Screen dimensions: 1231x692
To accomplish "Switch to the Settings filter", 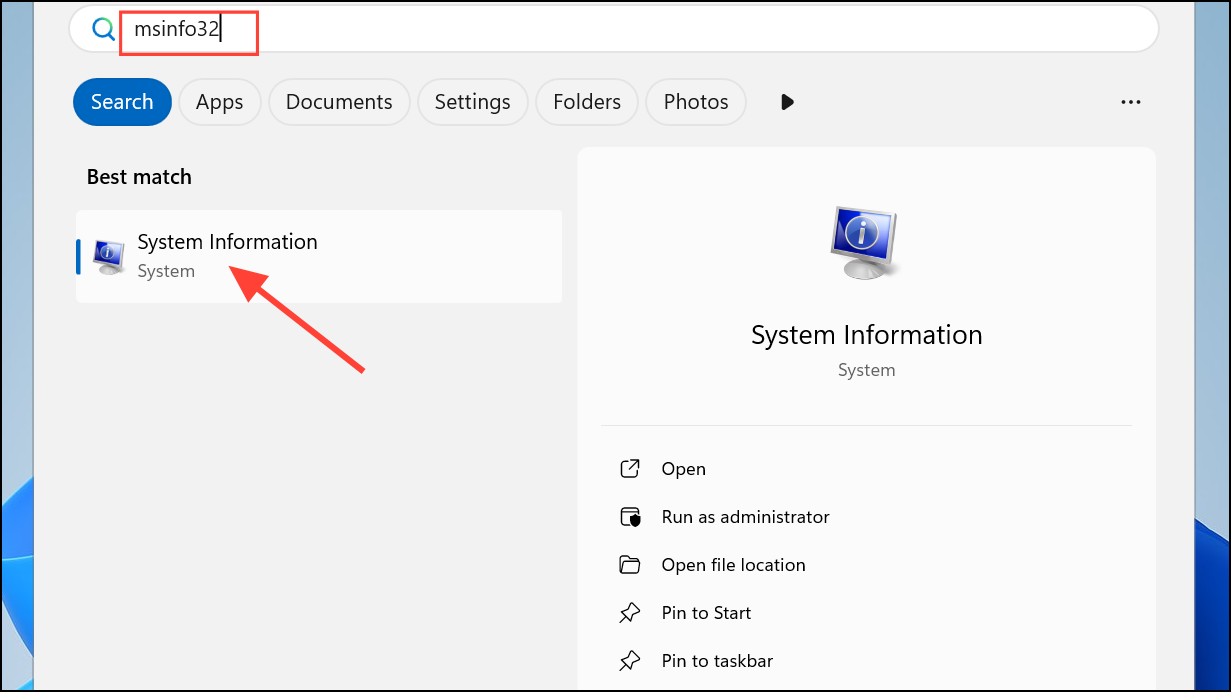I will coord(473,102).
